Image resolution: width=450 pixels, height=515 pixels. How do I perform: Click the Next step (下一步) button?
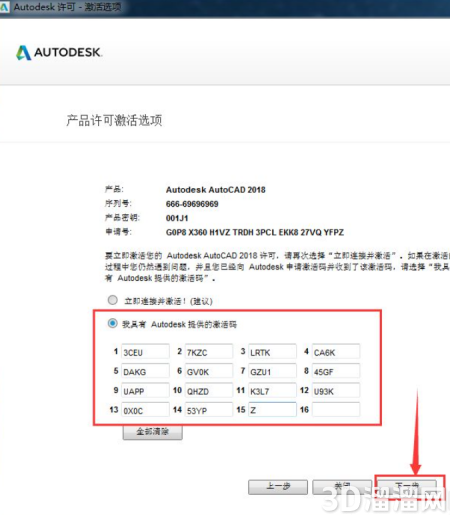pyautogui.click(x=407, y=487)
